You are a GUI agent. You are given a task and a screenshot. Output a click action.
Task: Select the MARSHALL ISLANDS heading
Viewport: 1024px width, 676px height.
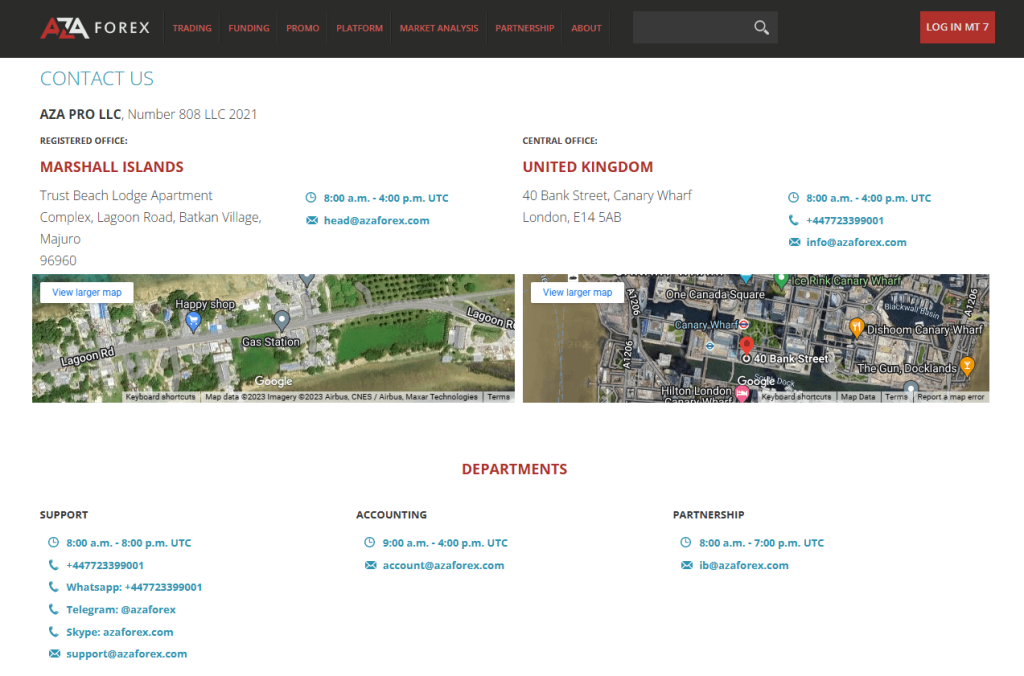point(112,167)
